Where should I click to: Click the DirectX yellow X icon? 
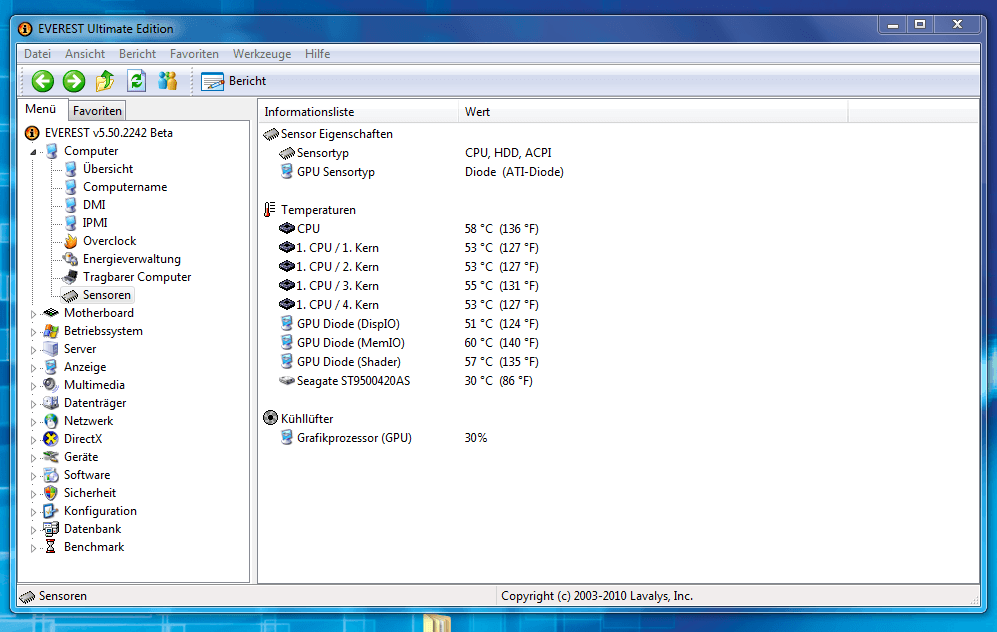click(51, 439)
